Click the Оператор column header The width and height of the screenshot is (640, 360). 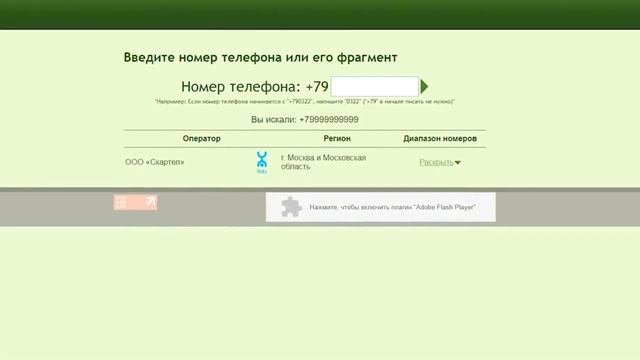click(x=202, y=138)
